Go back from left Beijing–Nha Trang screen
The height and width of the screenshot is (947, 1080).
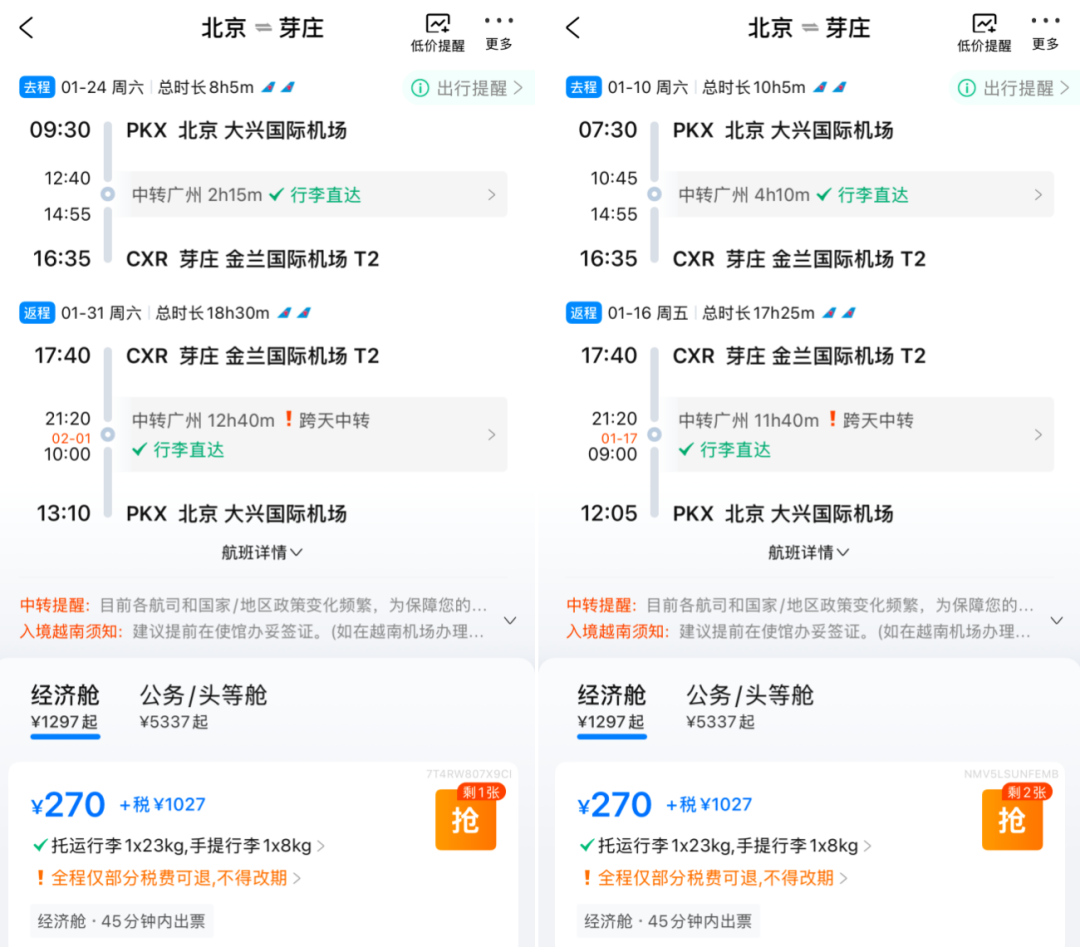(26, 28)
